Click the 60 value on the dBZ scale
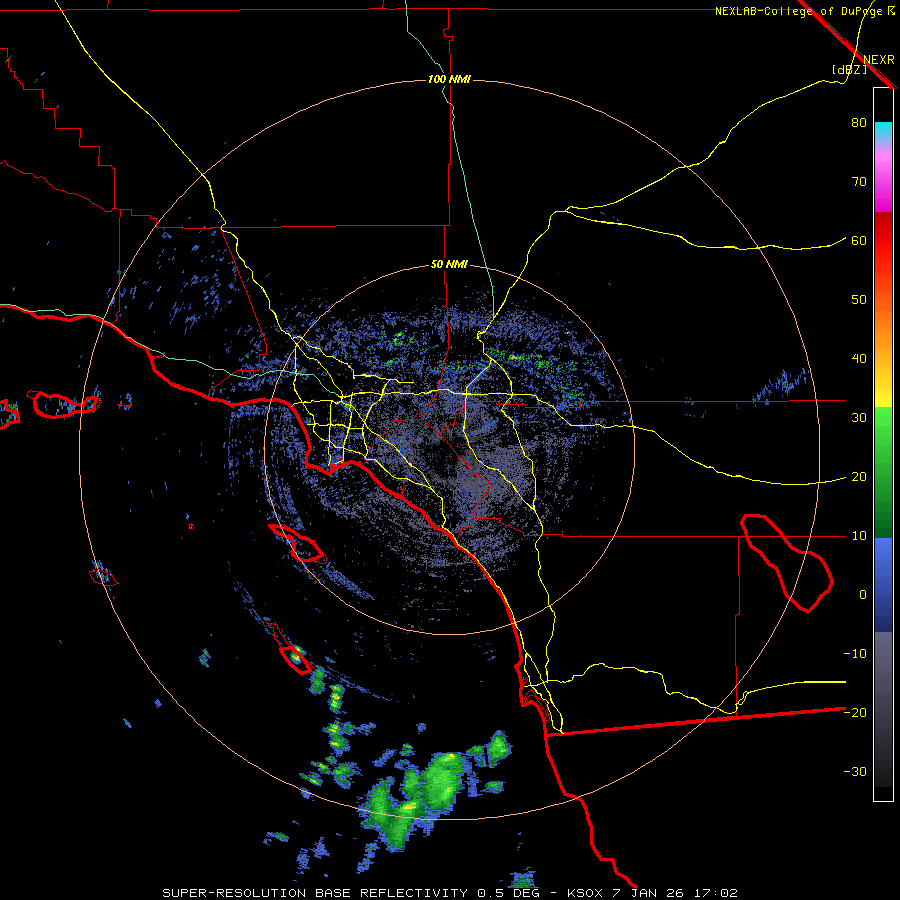The height and width of the screenshot is (900, 900). 859,240
